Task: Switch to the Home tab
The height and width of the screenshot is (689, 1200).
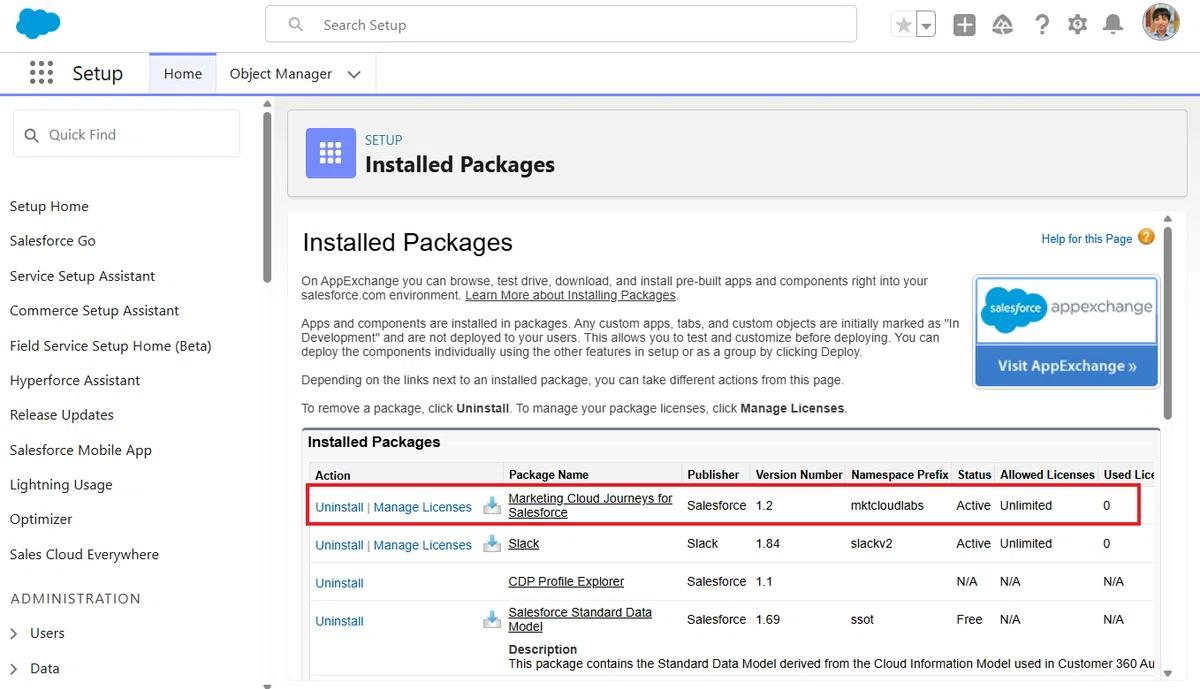Action: click(183, 74)
